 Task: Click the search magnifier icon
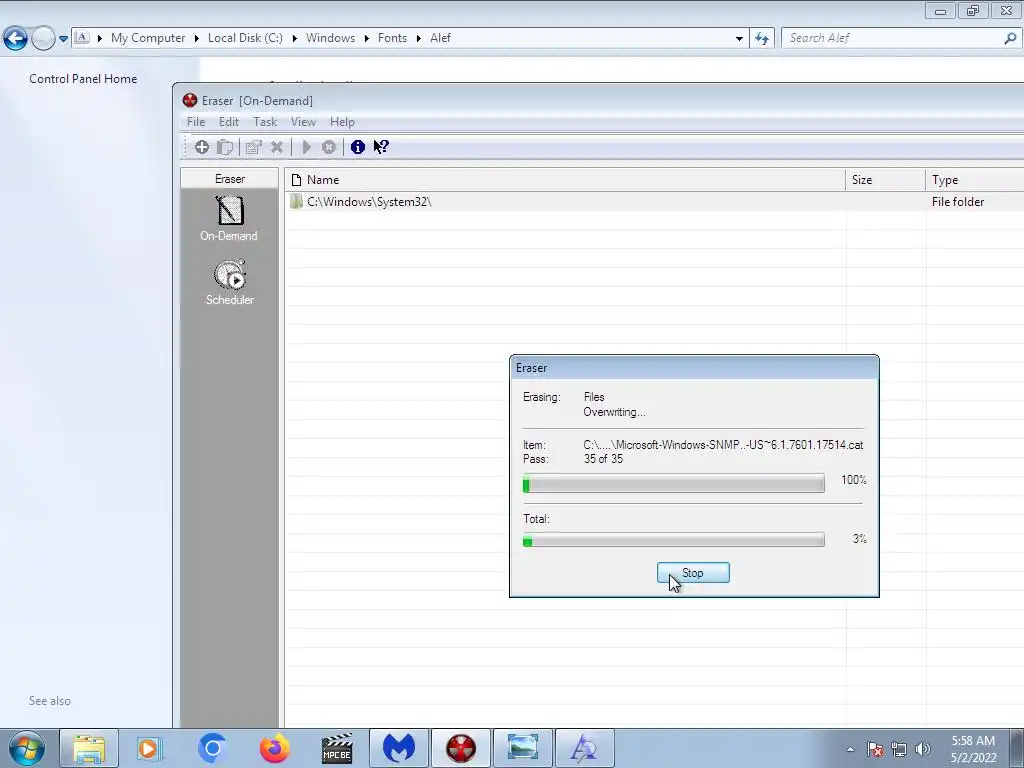(1010, 39)
